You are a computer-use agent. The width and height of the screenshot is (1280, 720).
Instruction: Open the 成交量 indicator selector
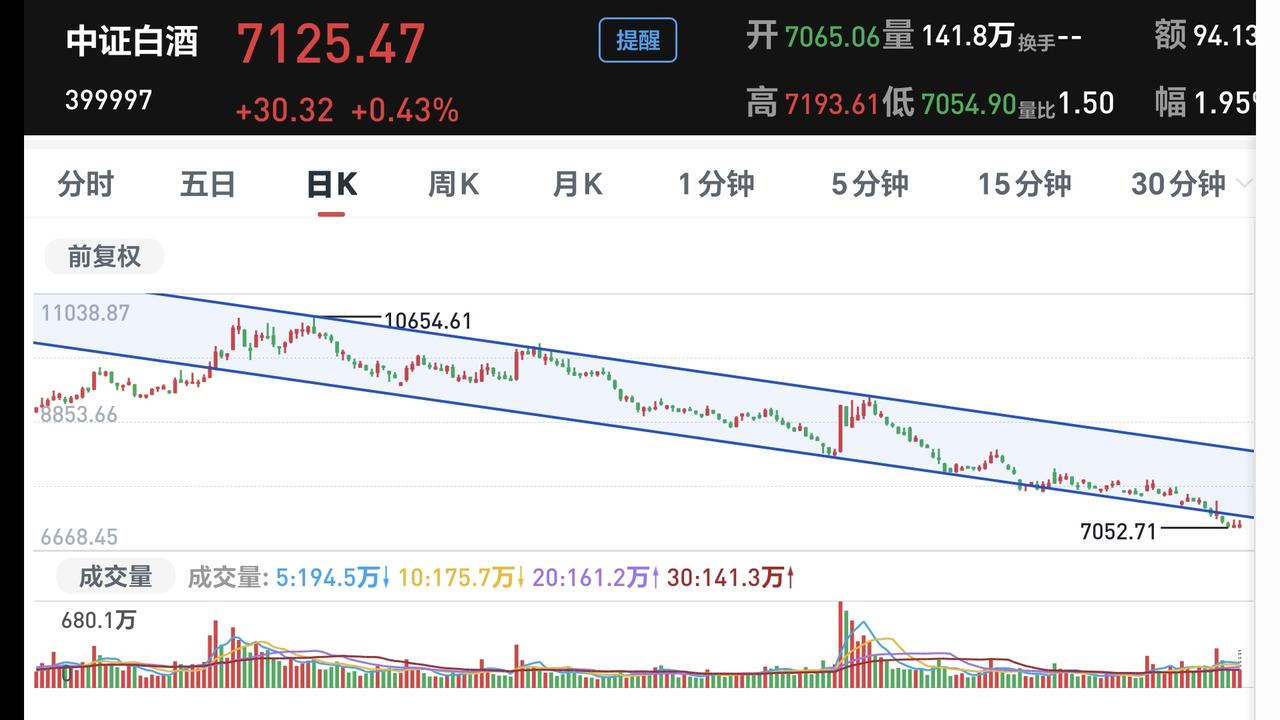click(x=115, y=577)
